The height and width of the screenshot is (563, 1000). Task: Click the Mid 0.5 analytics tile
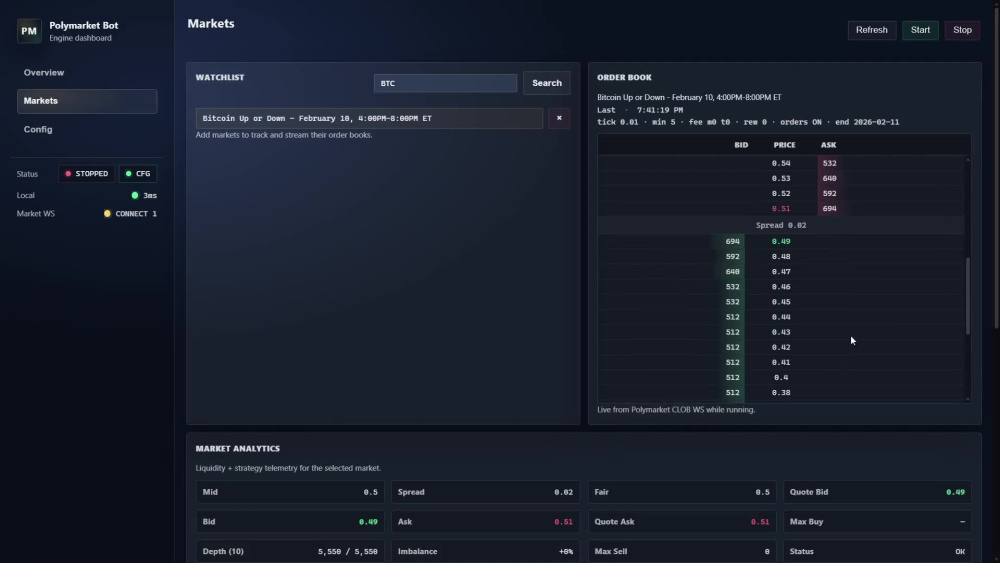290,492
